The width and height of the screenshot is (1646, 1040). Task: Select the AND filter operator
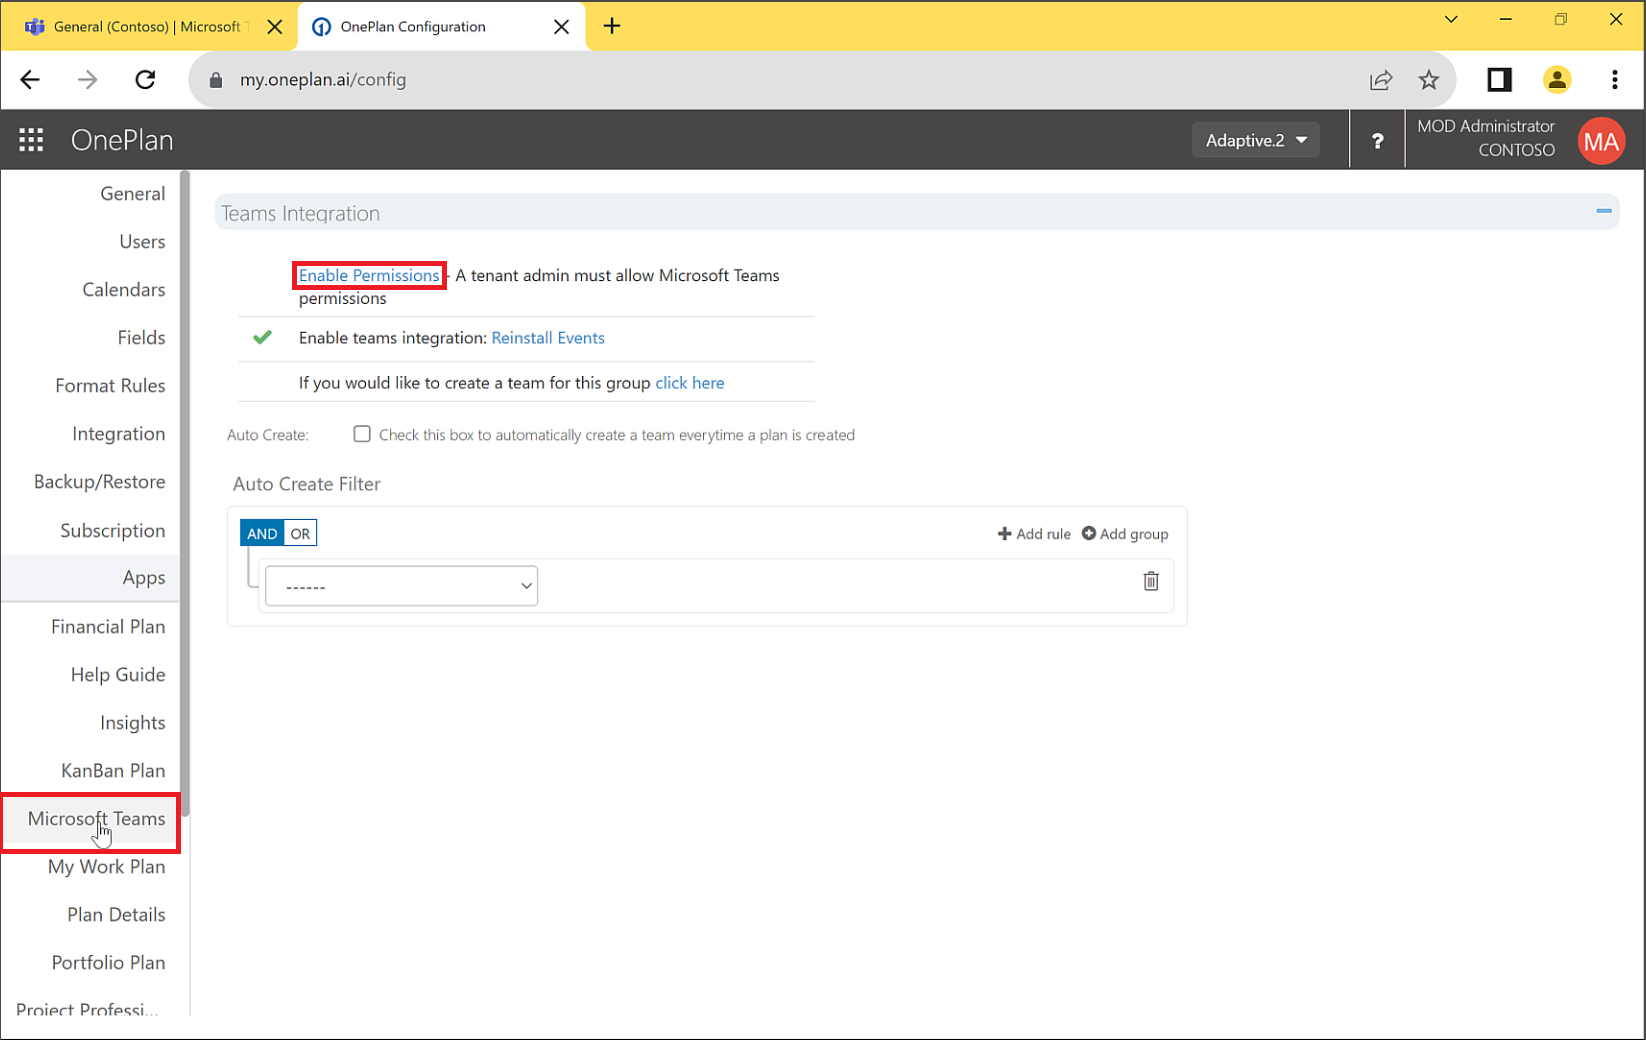pyautogui.click(x=261, y=533)
